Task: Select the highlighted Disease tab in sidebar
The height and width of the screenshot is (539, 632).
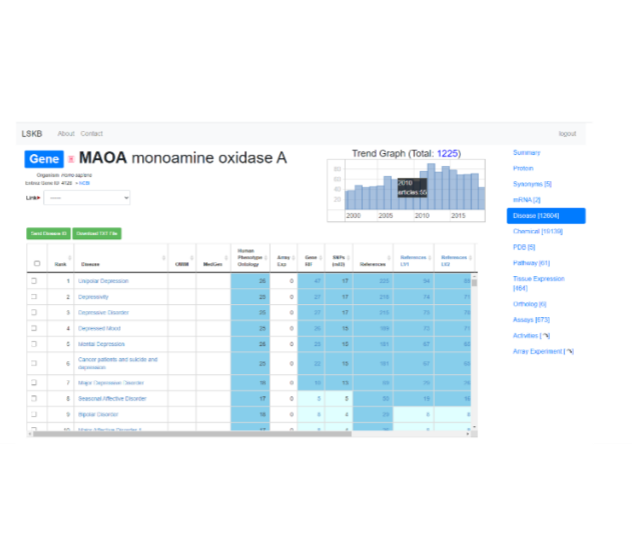Action: tap(546, 216)
